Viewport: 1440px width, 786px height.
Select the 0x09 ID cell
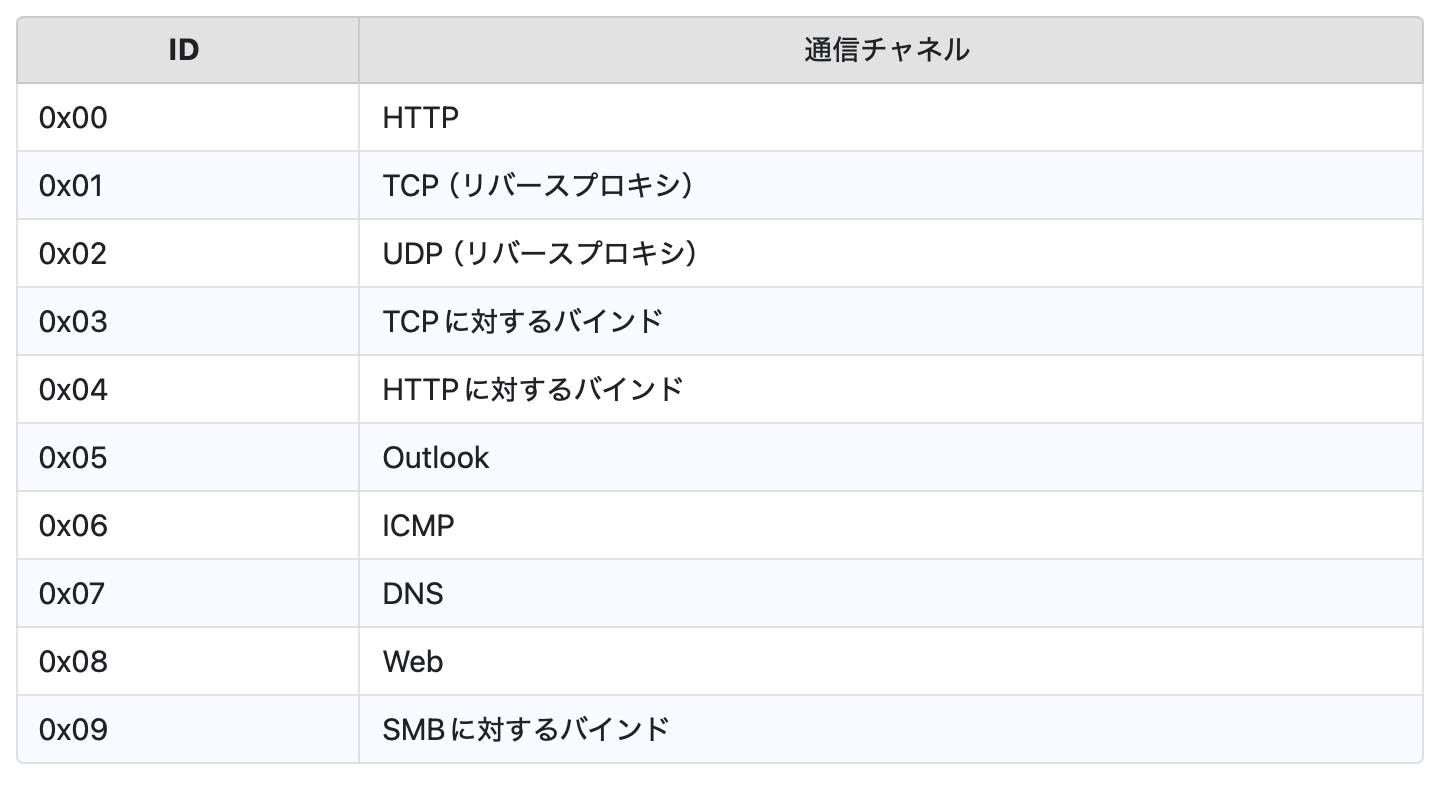[73, 730]
